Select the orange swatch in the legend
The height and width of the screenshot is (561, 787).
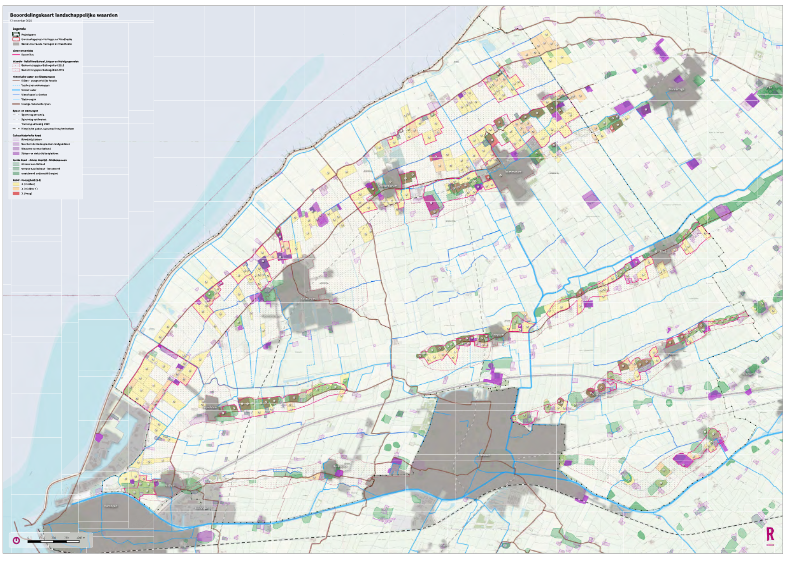(16, 187)
